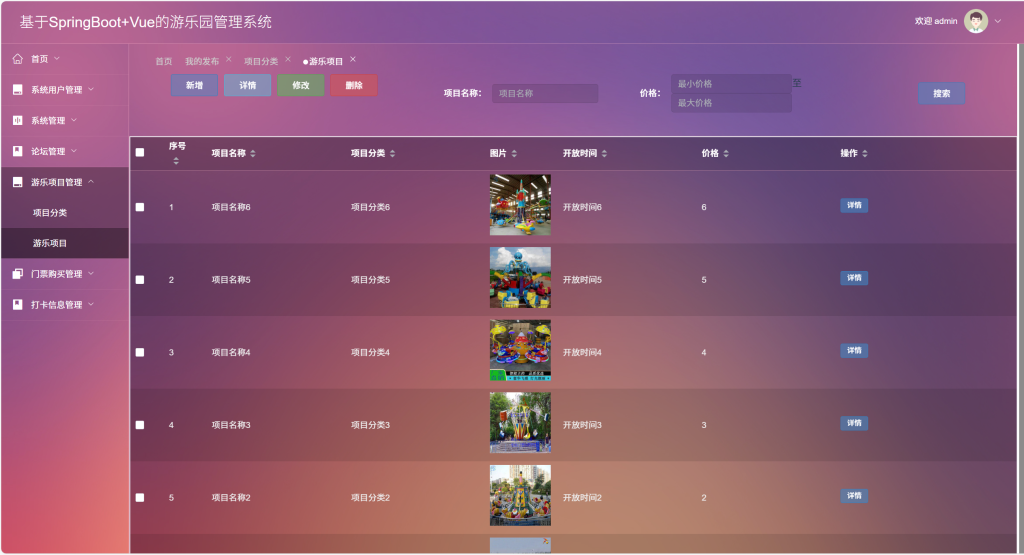Focus the 项目名称 search input
1024x555 pixels.
(545, 93)
